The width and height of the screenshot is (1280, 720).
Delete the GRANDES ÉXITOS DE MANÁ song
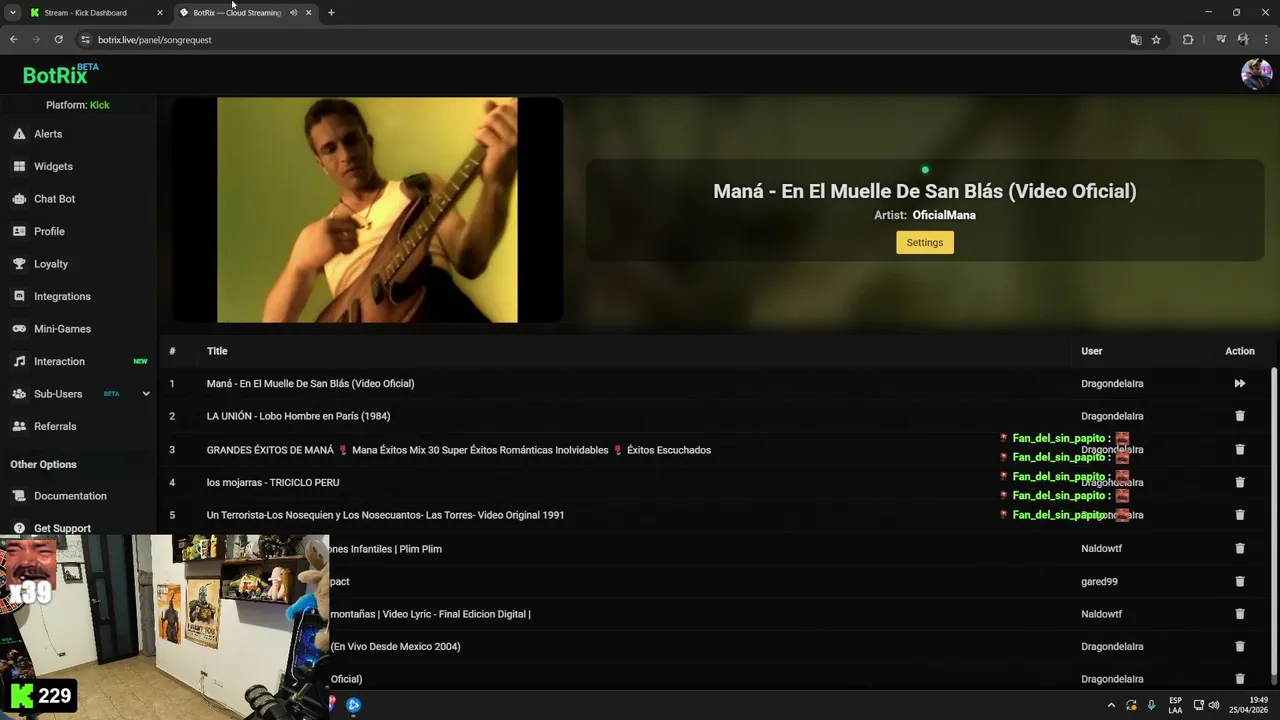[x=1239, y=450]
